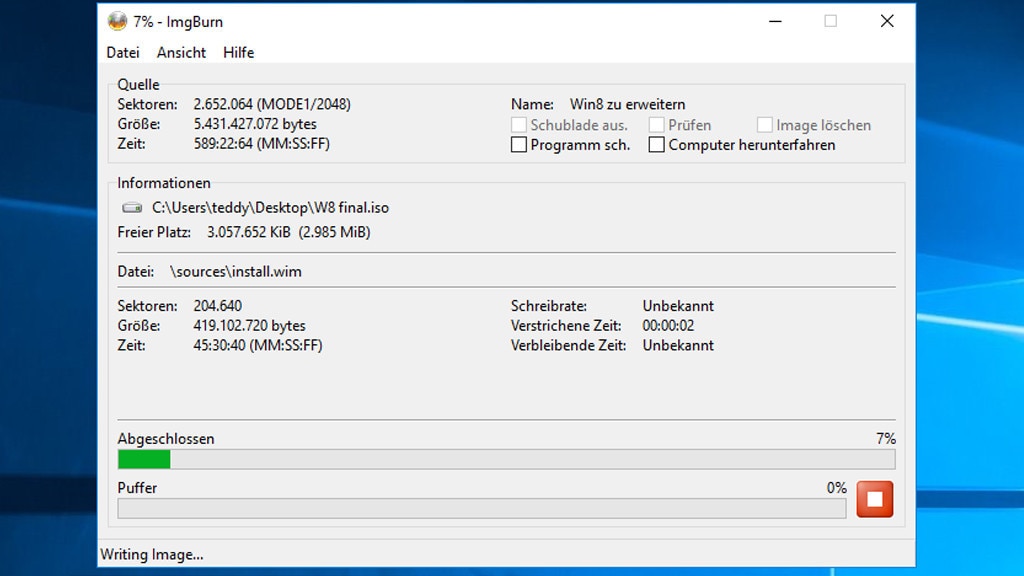Screen dimensions: 1024x576
Task: Open the Datei menu
Action: click(x=123, y=52)
